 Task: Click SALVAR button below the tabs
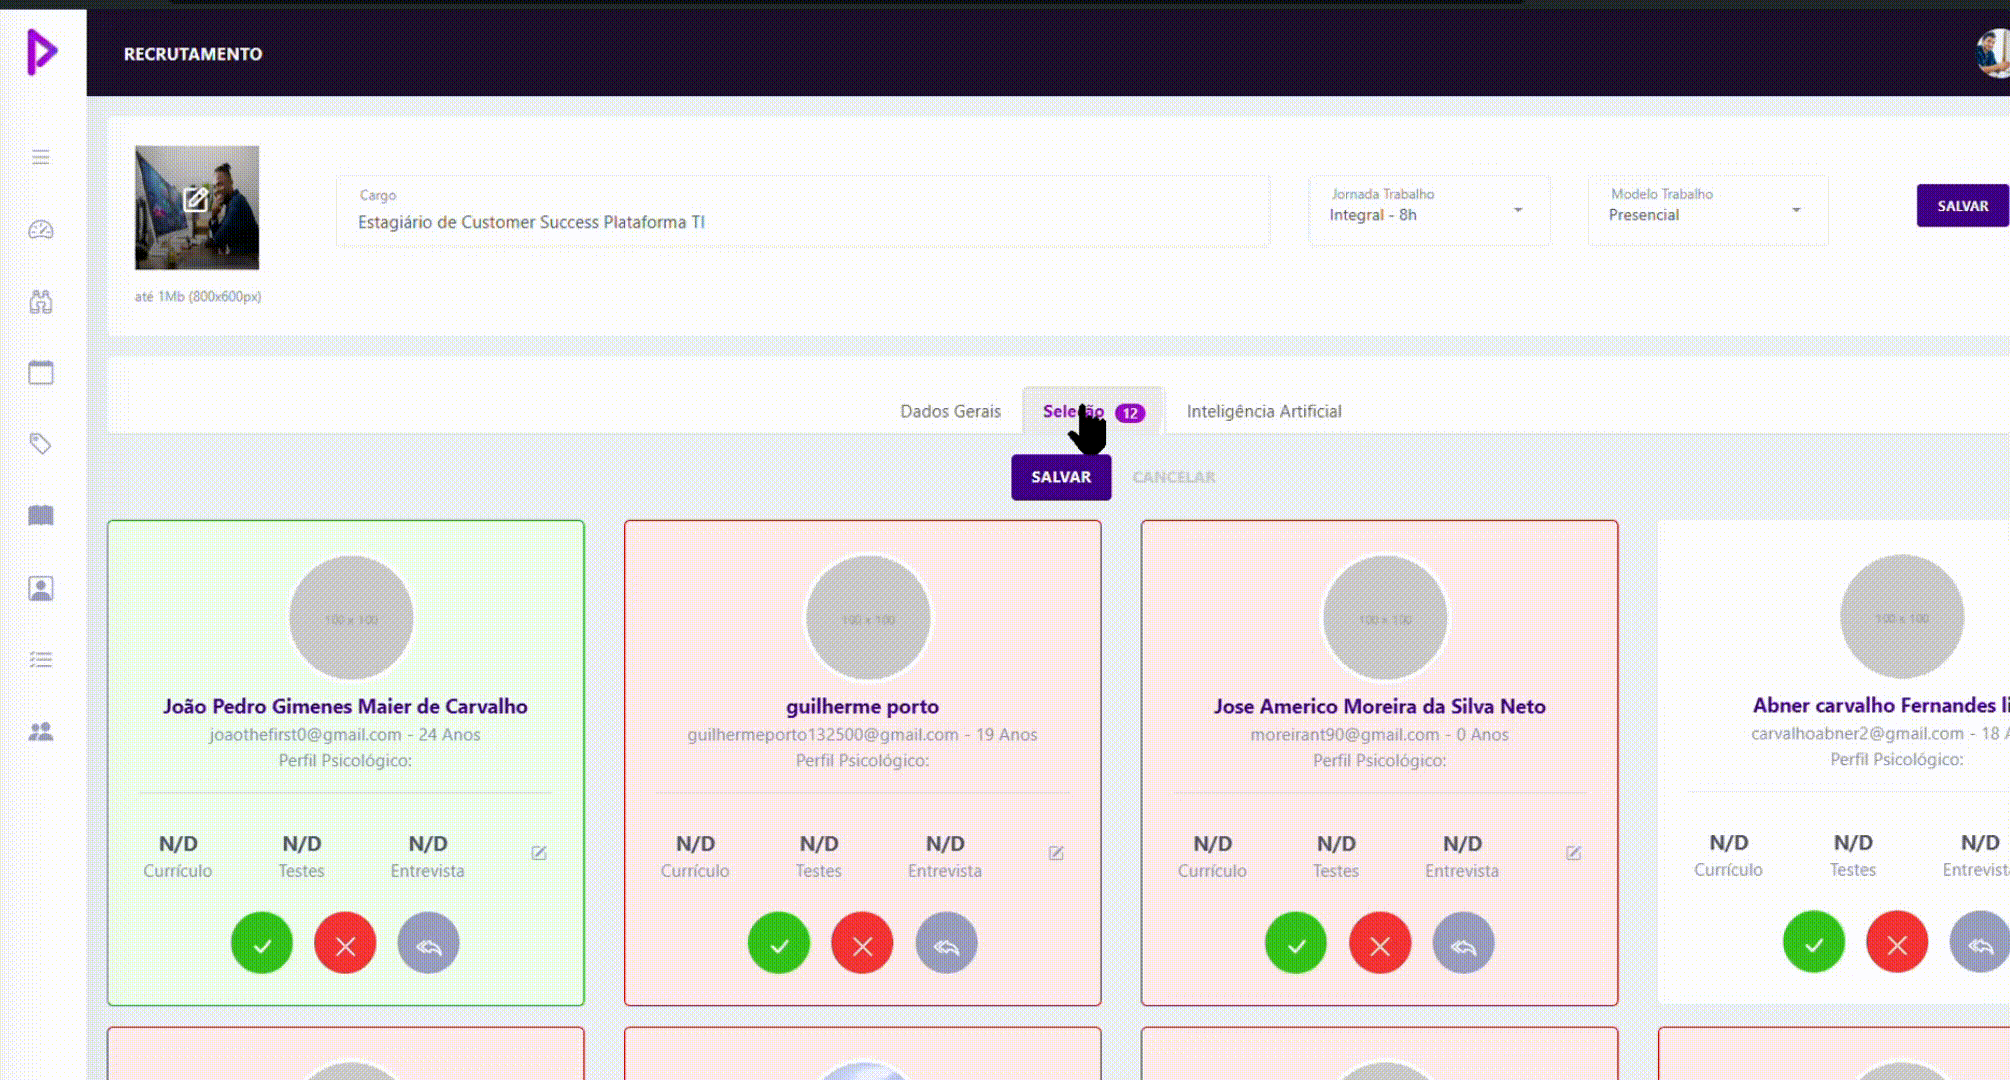(x=1061, y=477)
